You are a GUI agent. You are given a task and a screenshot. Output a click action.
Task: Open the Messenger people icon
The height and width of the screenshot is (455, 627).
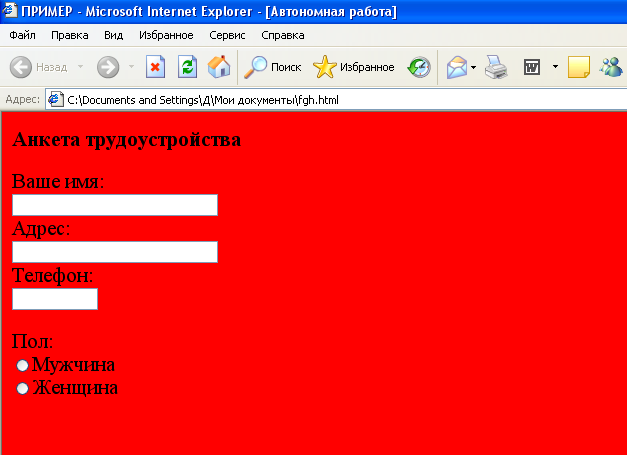point(611,67)
